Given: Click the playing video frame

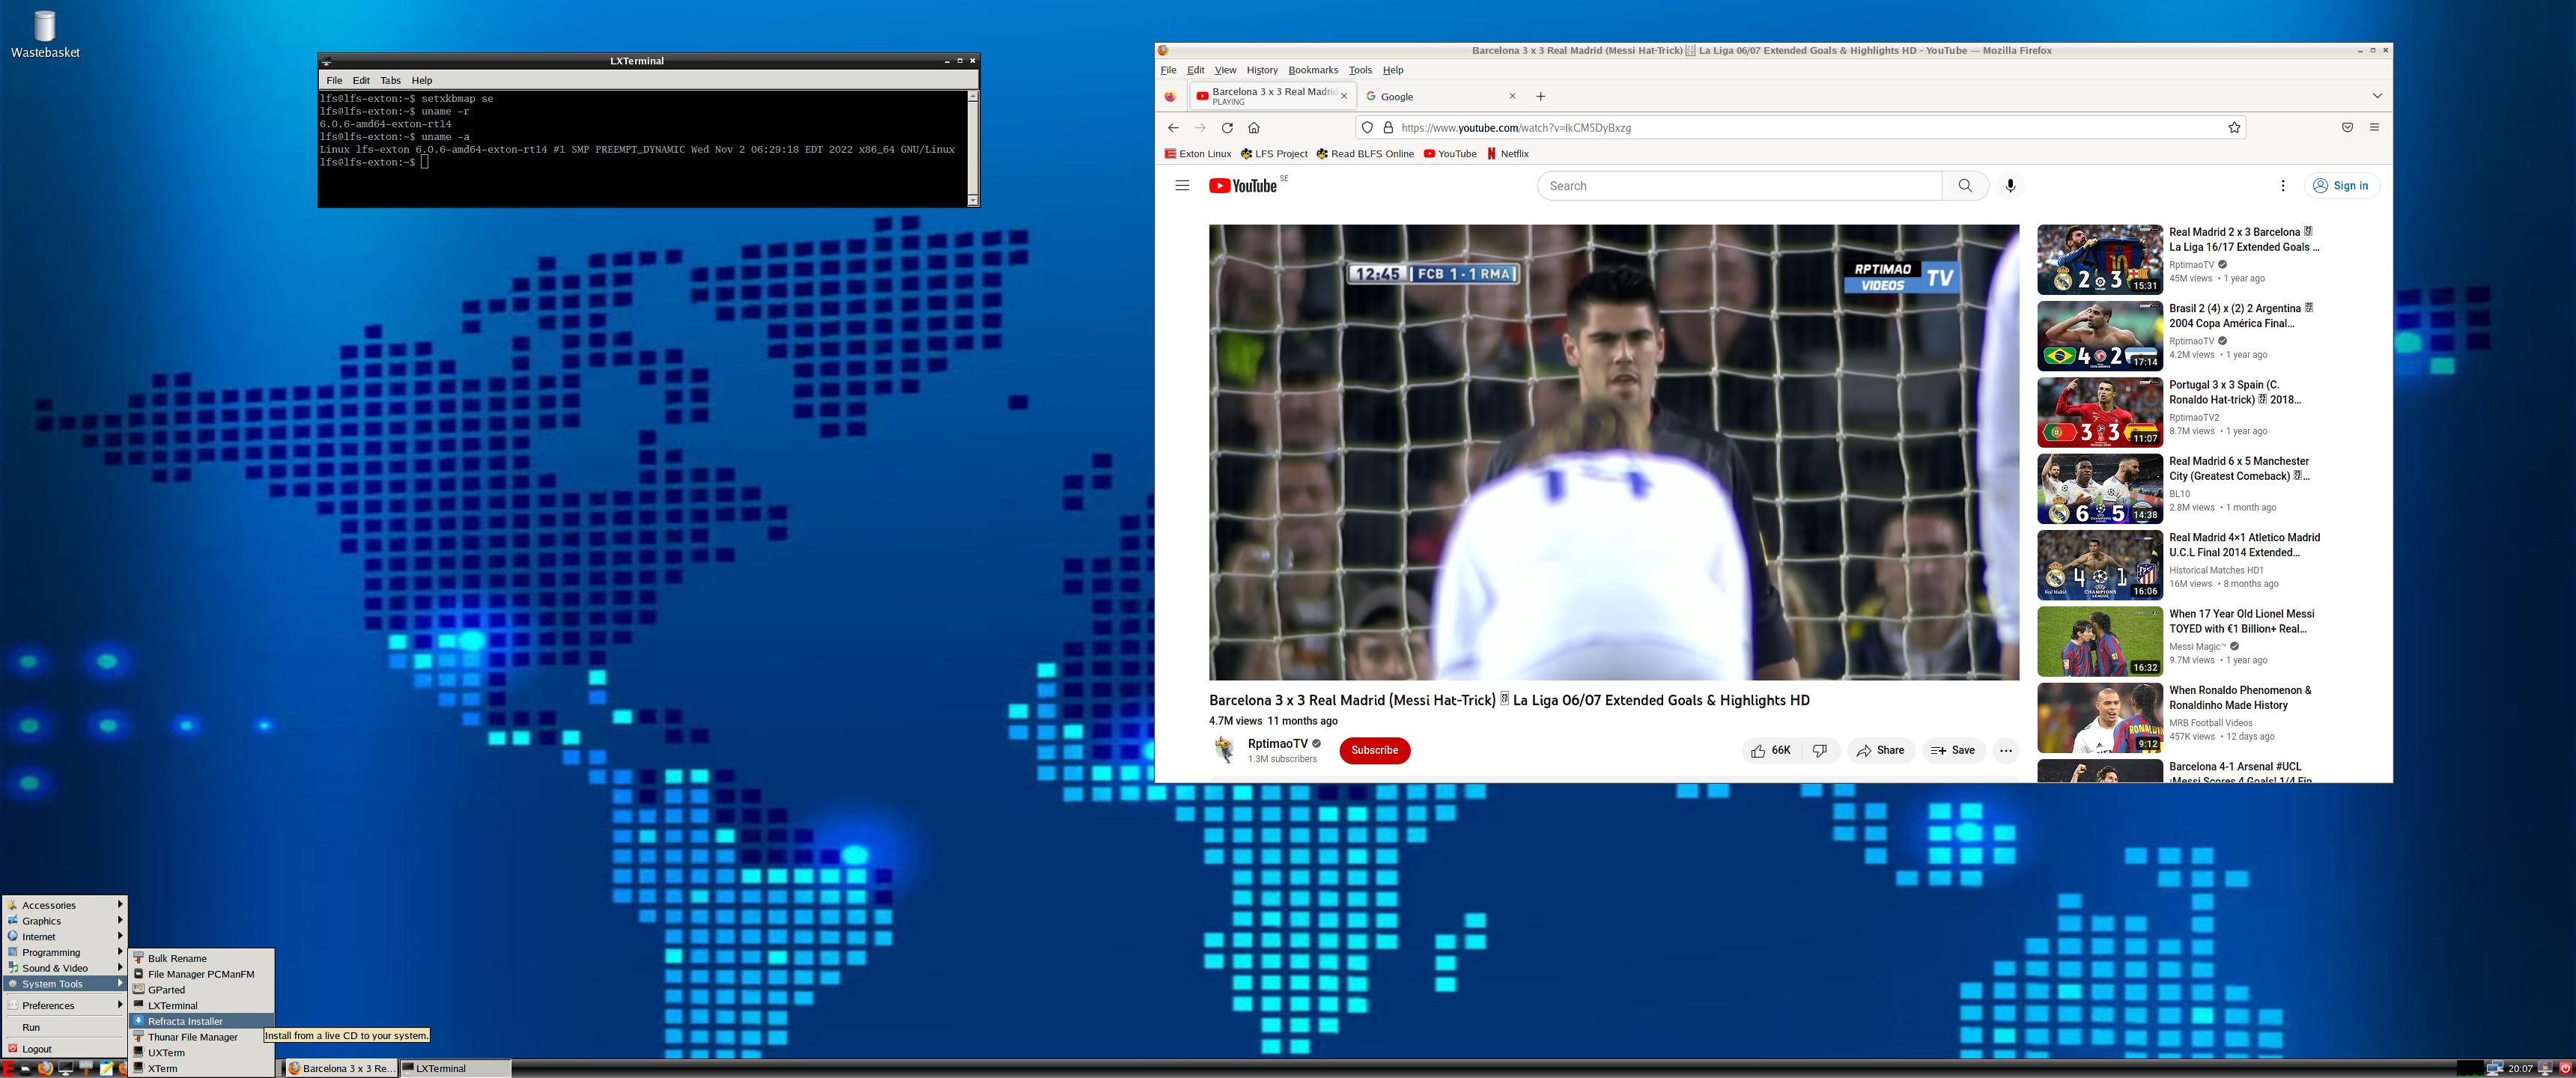Looking at the screenshot, I should click(1614, 452).
